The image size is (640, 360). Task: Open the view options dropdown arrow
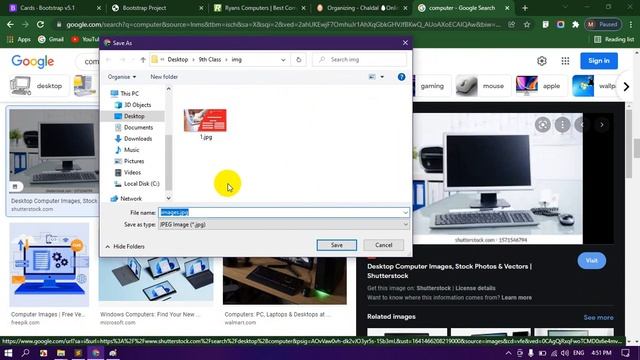tap(382, 77)
